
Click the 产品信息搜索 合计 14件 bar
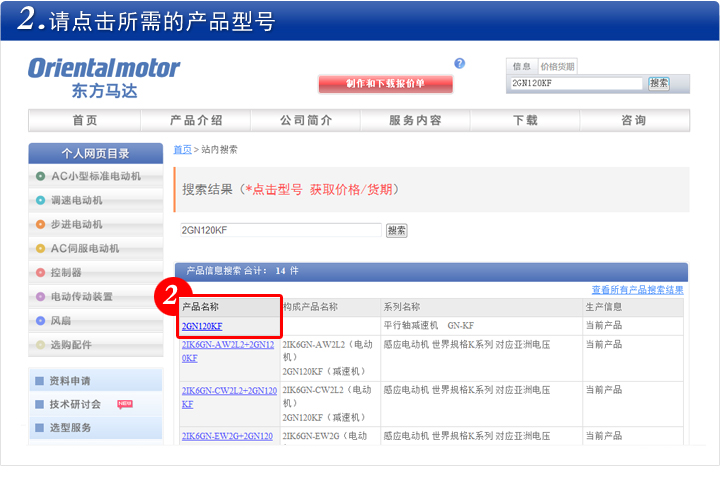pos(431,271)
